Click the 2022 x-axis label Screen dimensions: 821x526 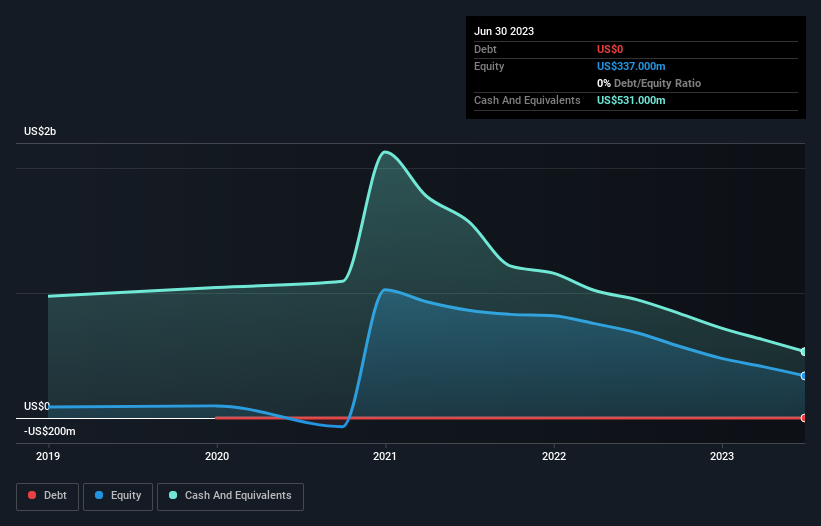554,456
